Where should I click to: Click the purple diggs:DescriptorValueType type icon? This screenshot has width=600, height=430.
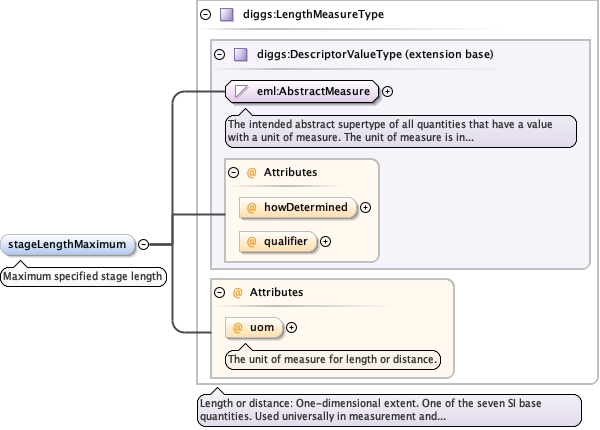tap(241, 54)
